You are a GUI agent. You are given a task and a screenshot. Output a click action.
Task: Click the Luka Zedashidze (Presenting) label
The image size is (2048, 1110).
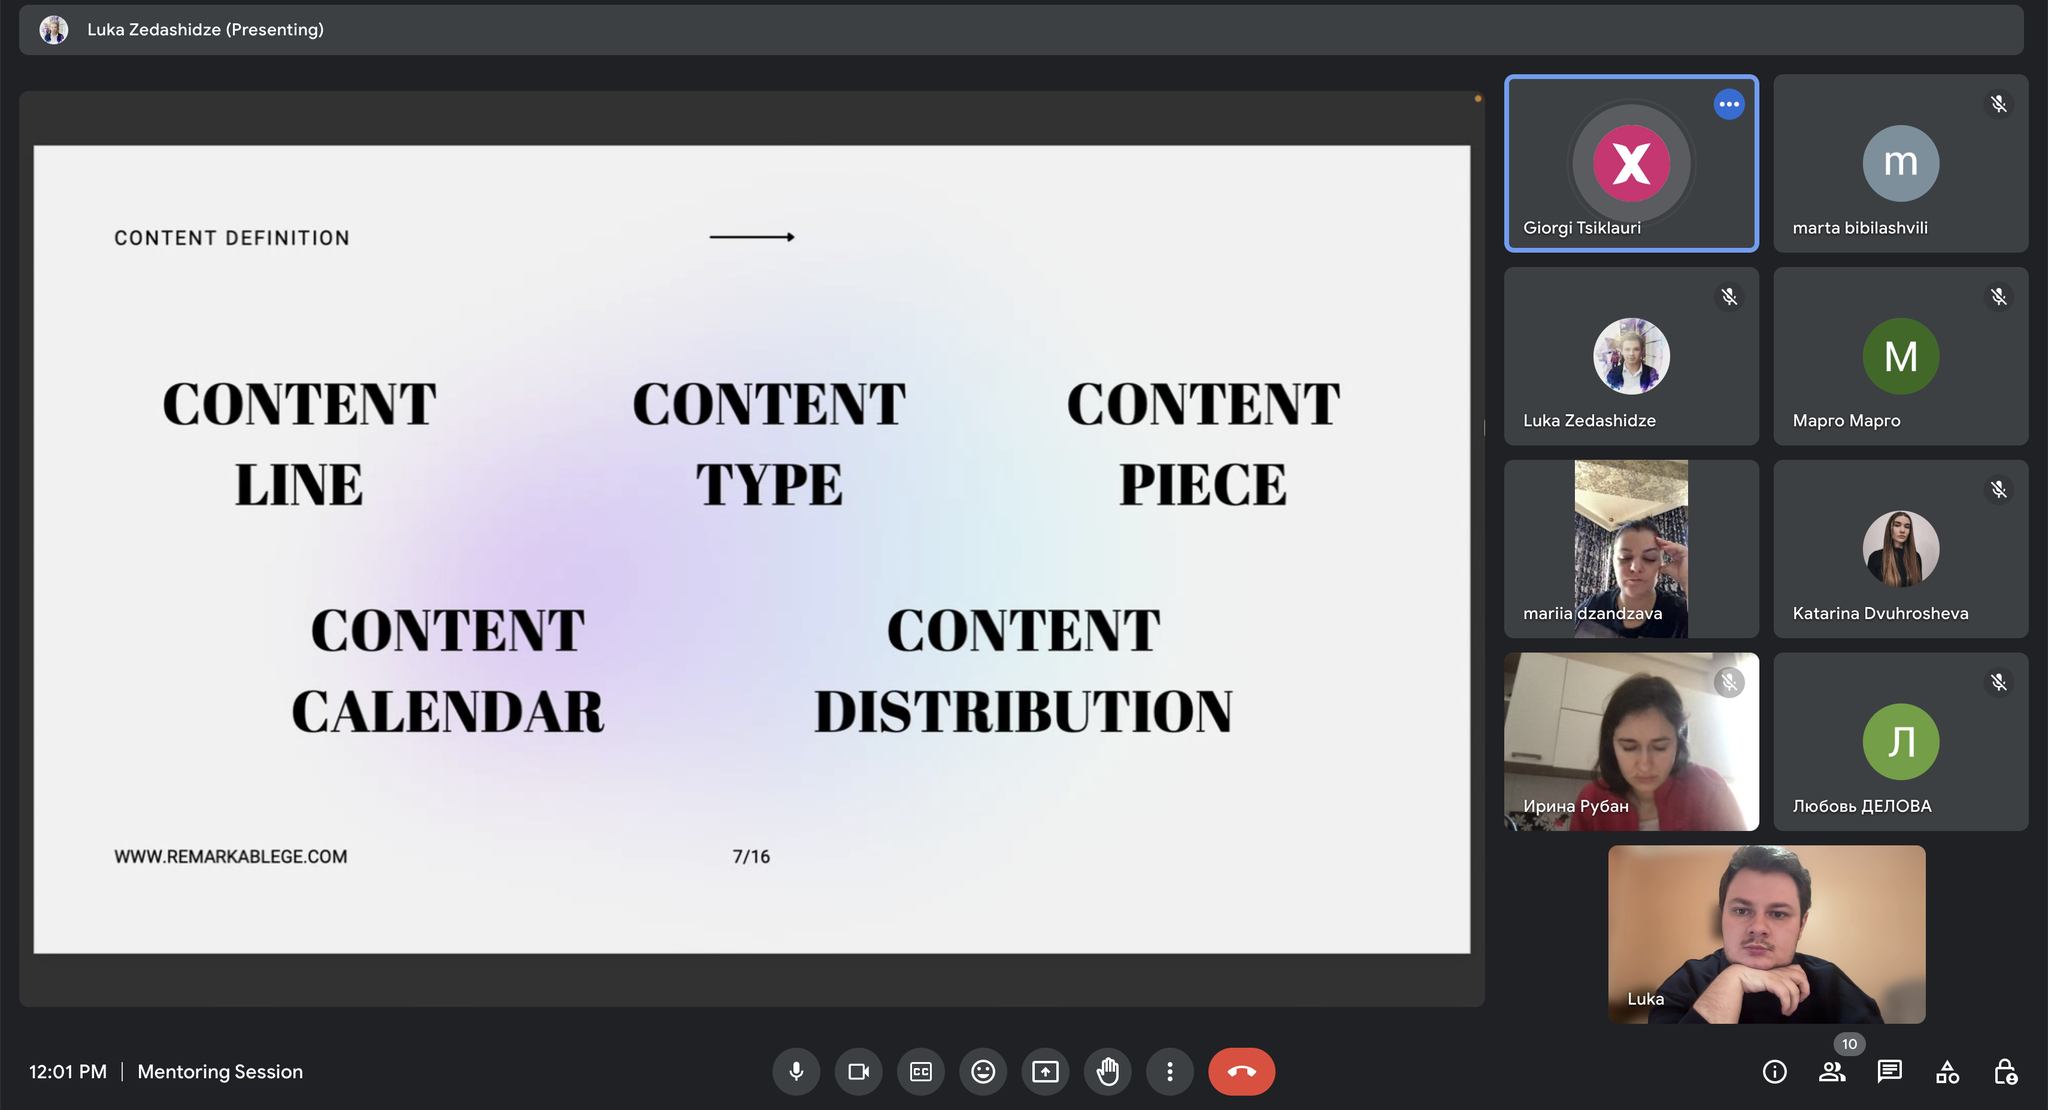(x=205, y=30)
